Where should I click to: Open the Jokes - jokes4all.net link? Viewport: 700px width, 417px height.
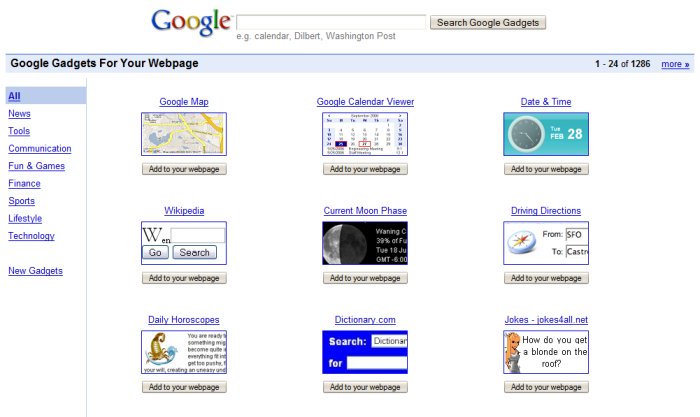pos(546,319)
